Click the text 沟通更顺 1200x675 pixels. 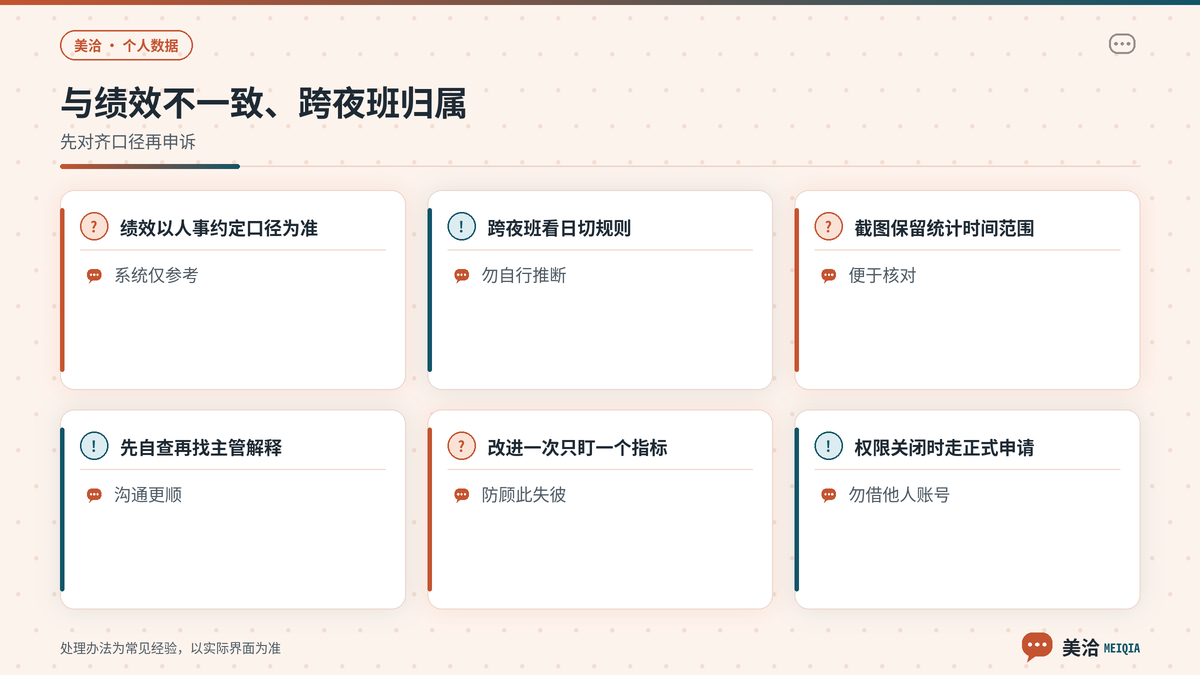(148, 496)
